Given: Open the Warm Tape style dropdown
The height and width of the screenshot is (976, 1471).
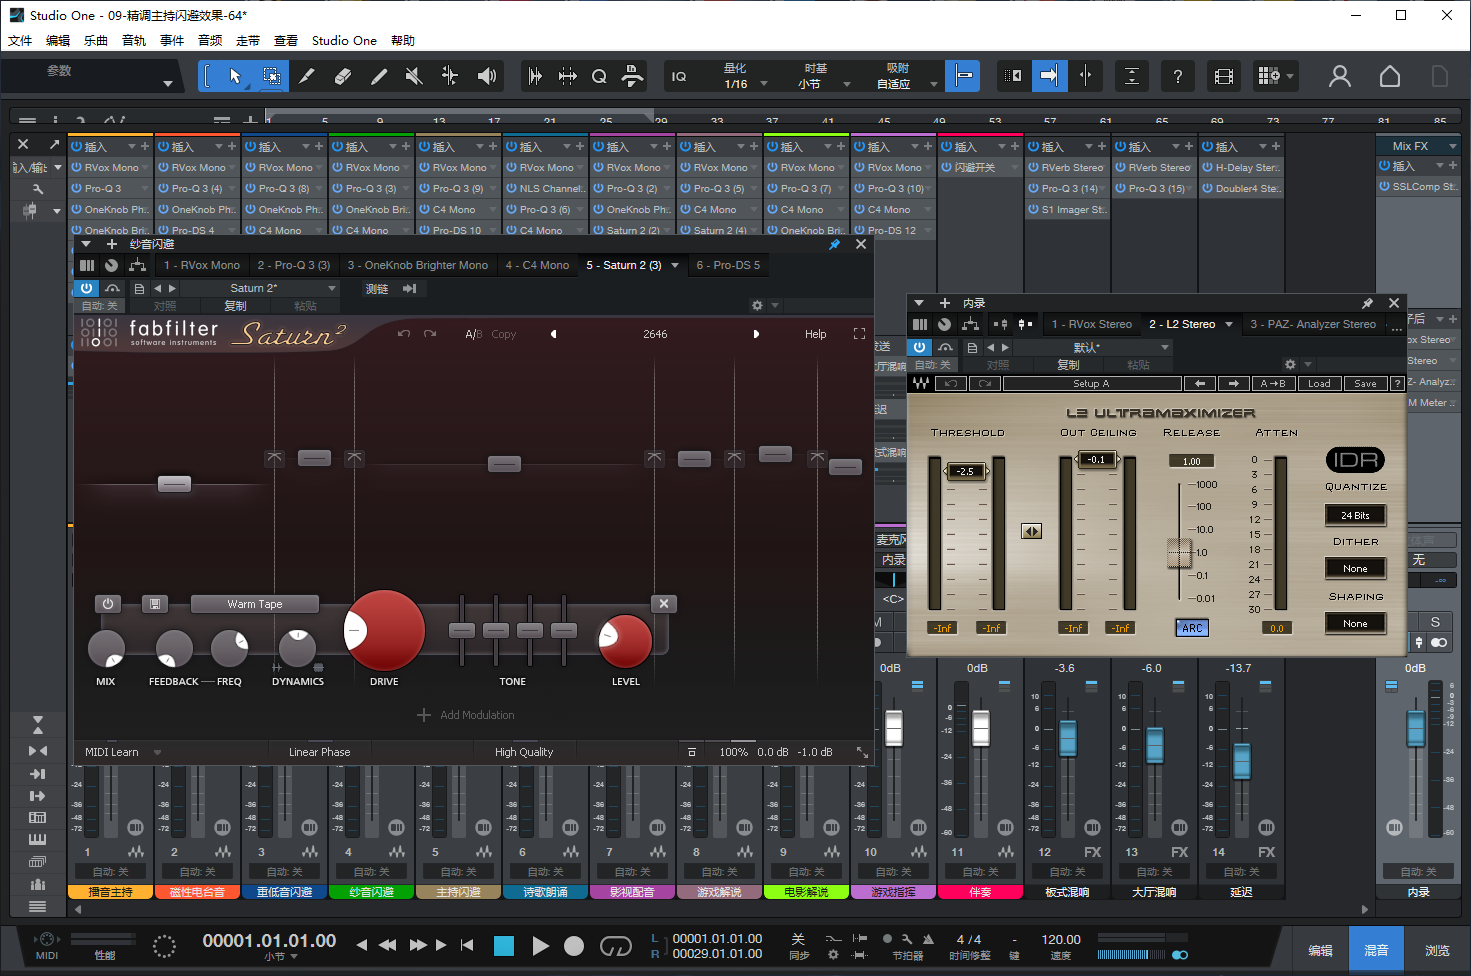Looking at the screenshot, I should [255, 604].
